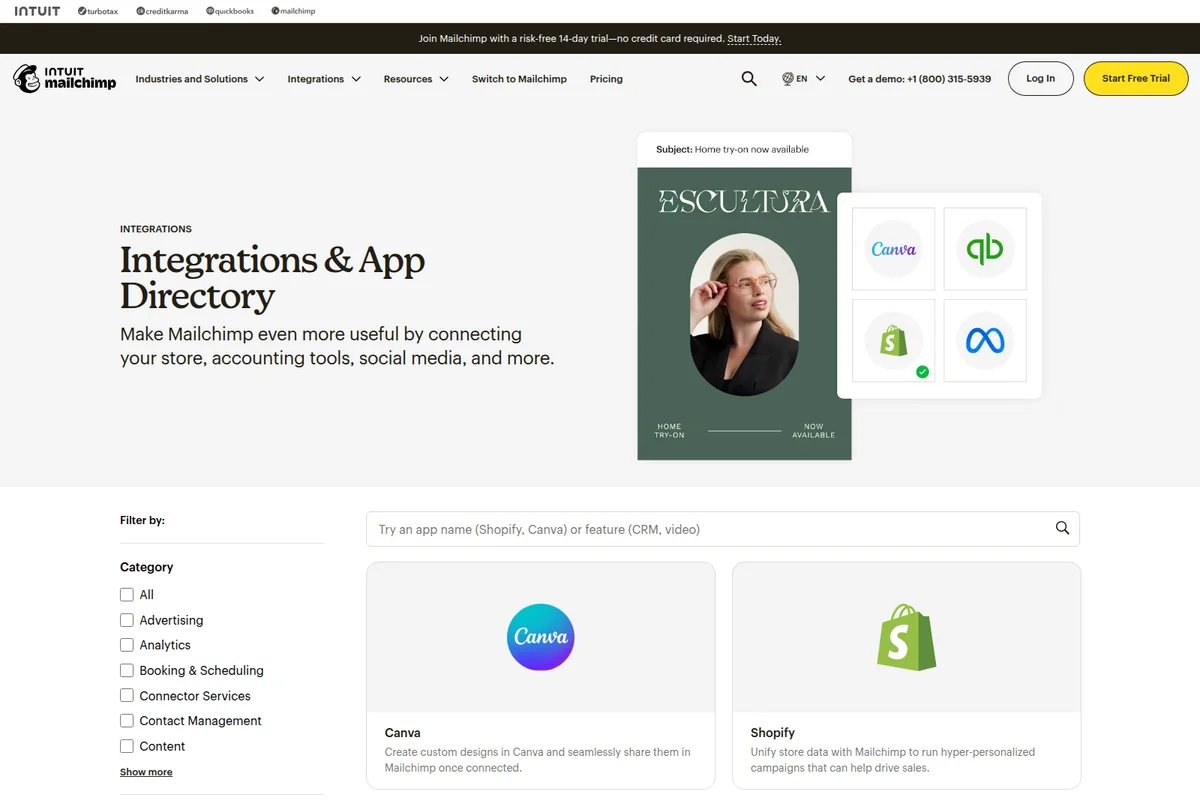Enable the Analytics filter checkbox
The image size is (1200, 800).
point(127,645)
